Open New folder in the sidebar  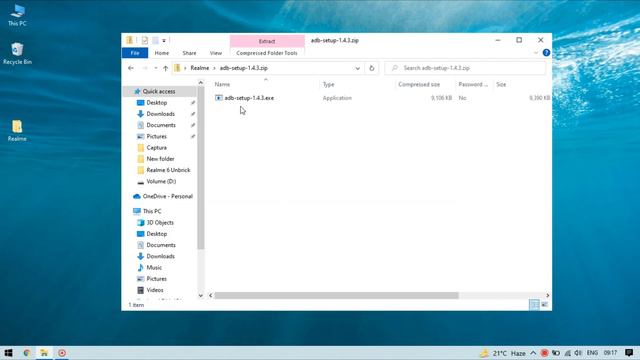click(160, 159)
